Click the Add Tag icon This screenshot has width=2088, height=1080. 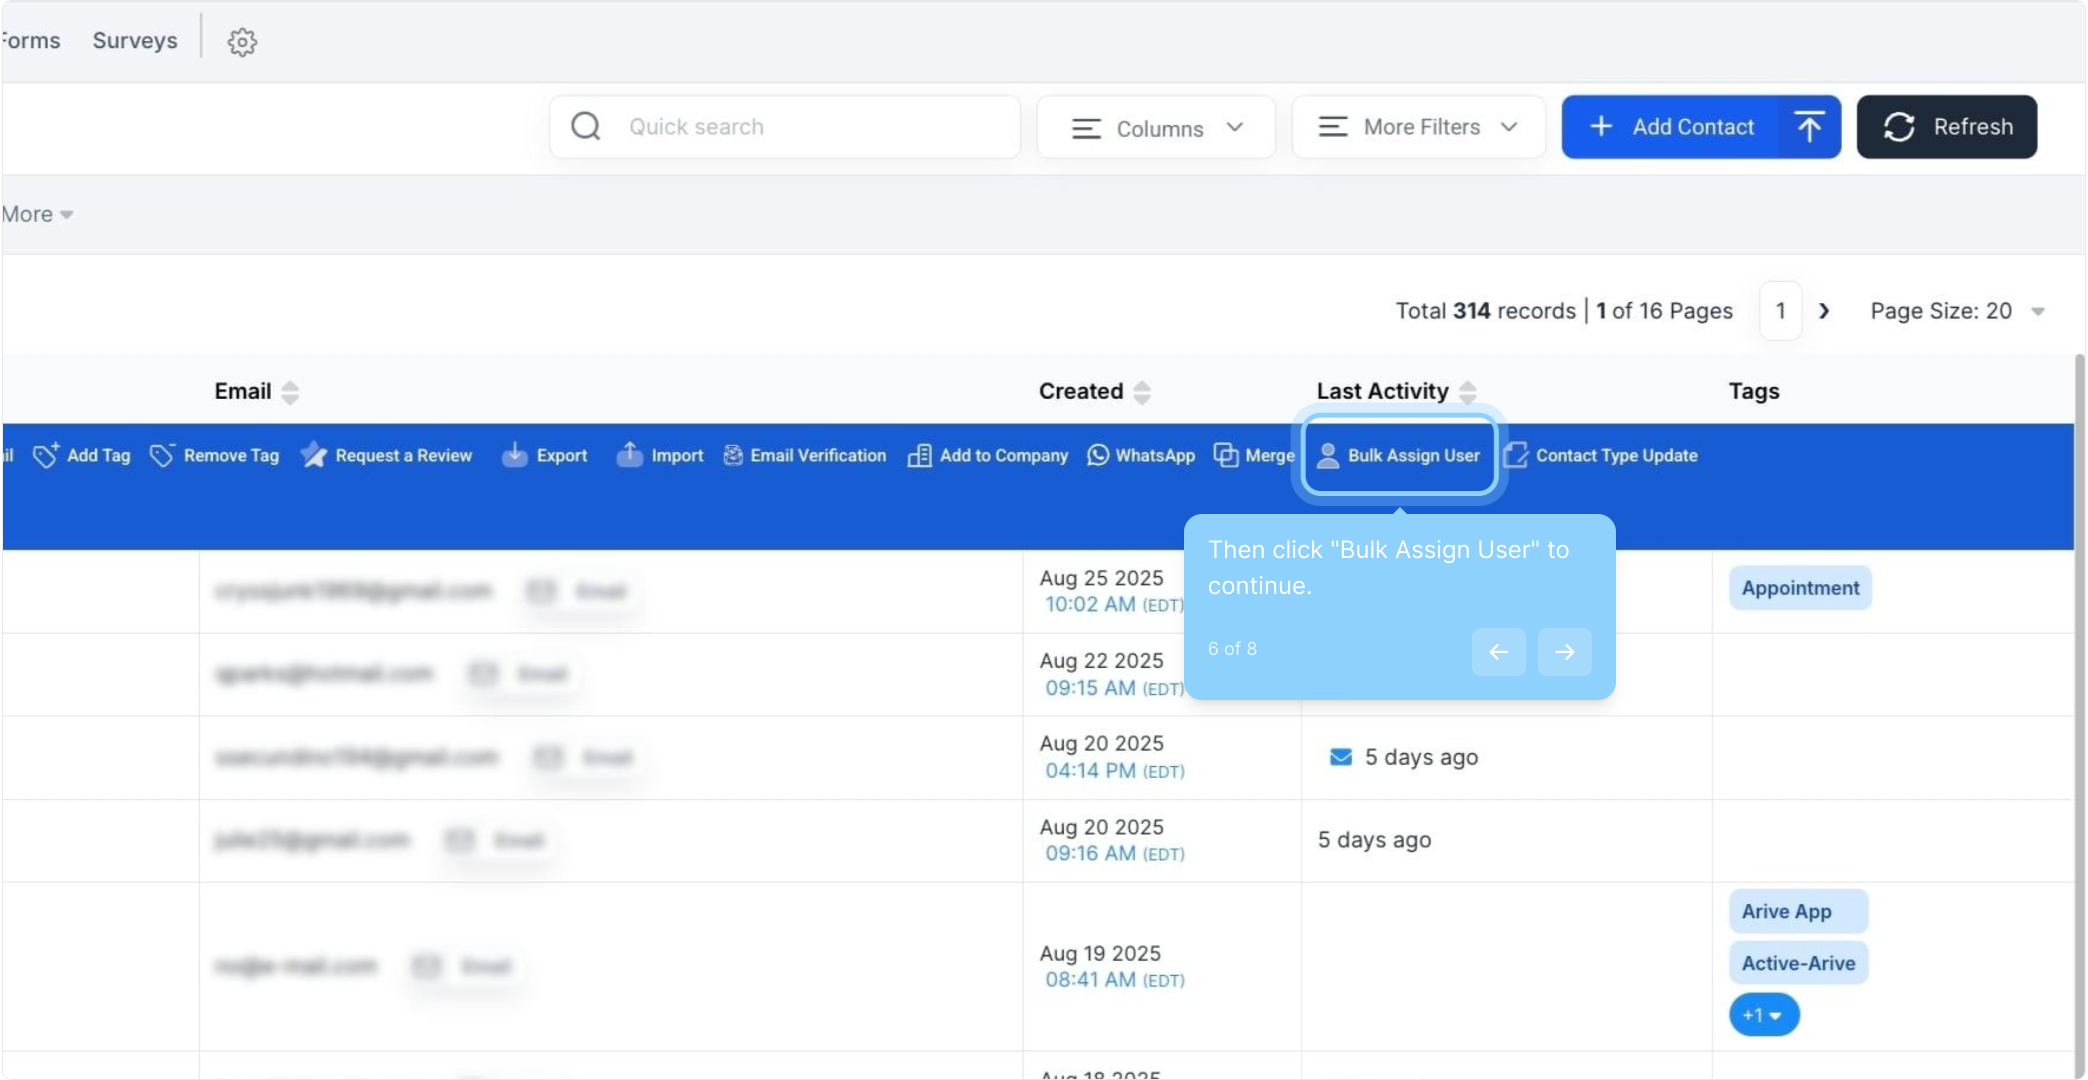pyautogui.click(x=46, y=456)
